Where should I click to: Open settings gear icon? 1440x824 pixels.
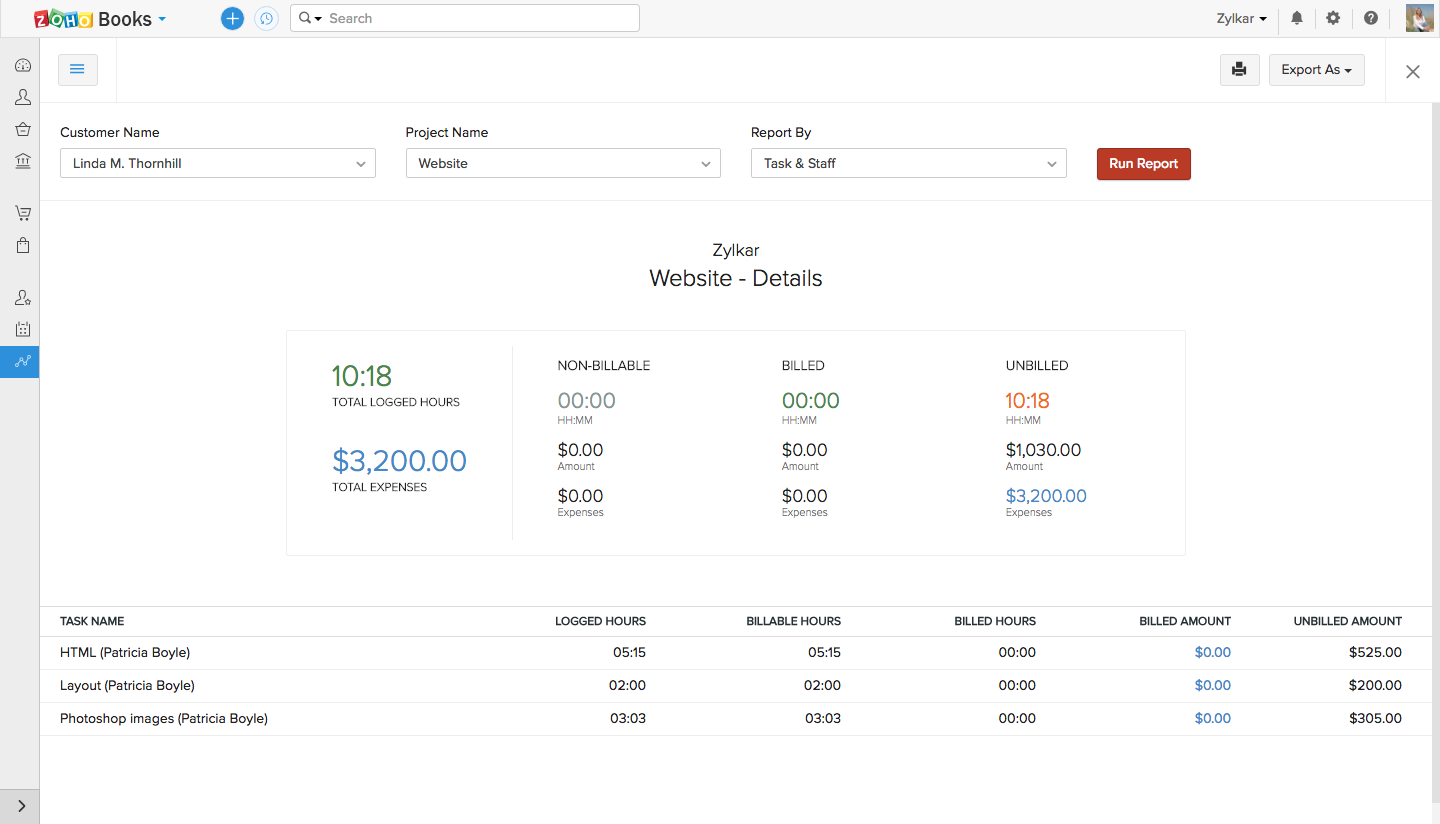(x=1333, y=18)
